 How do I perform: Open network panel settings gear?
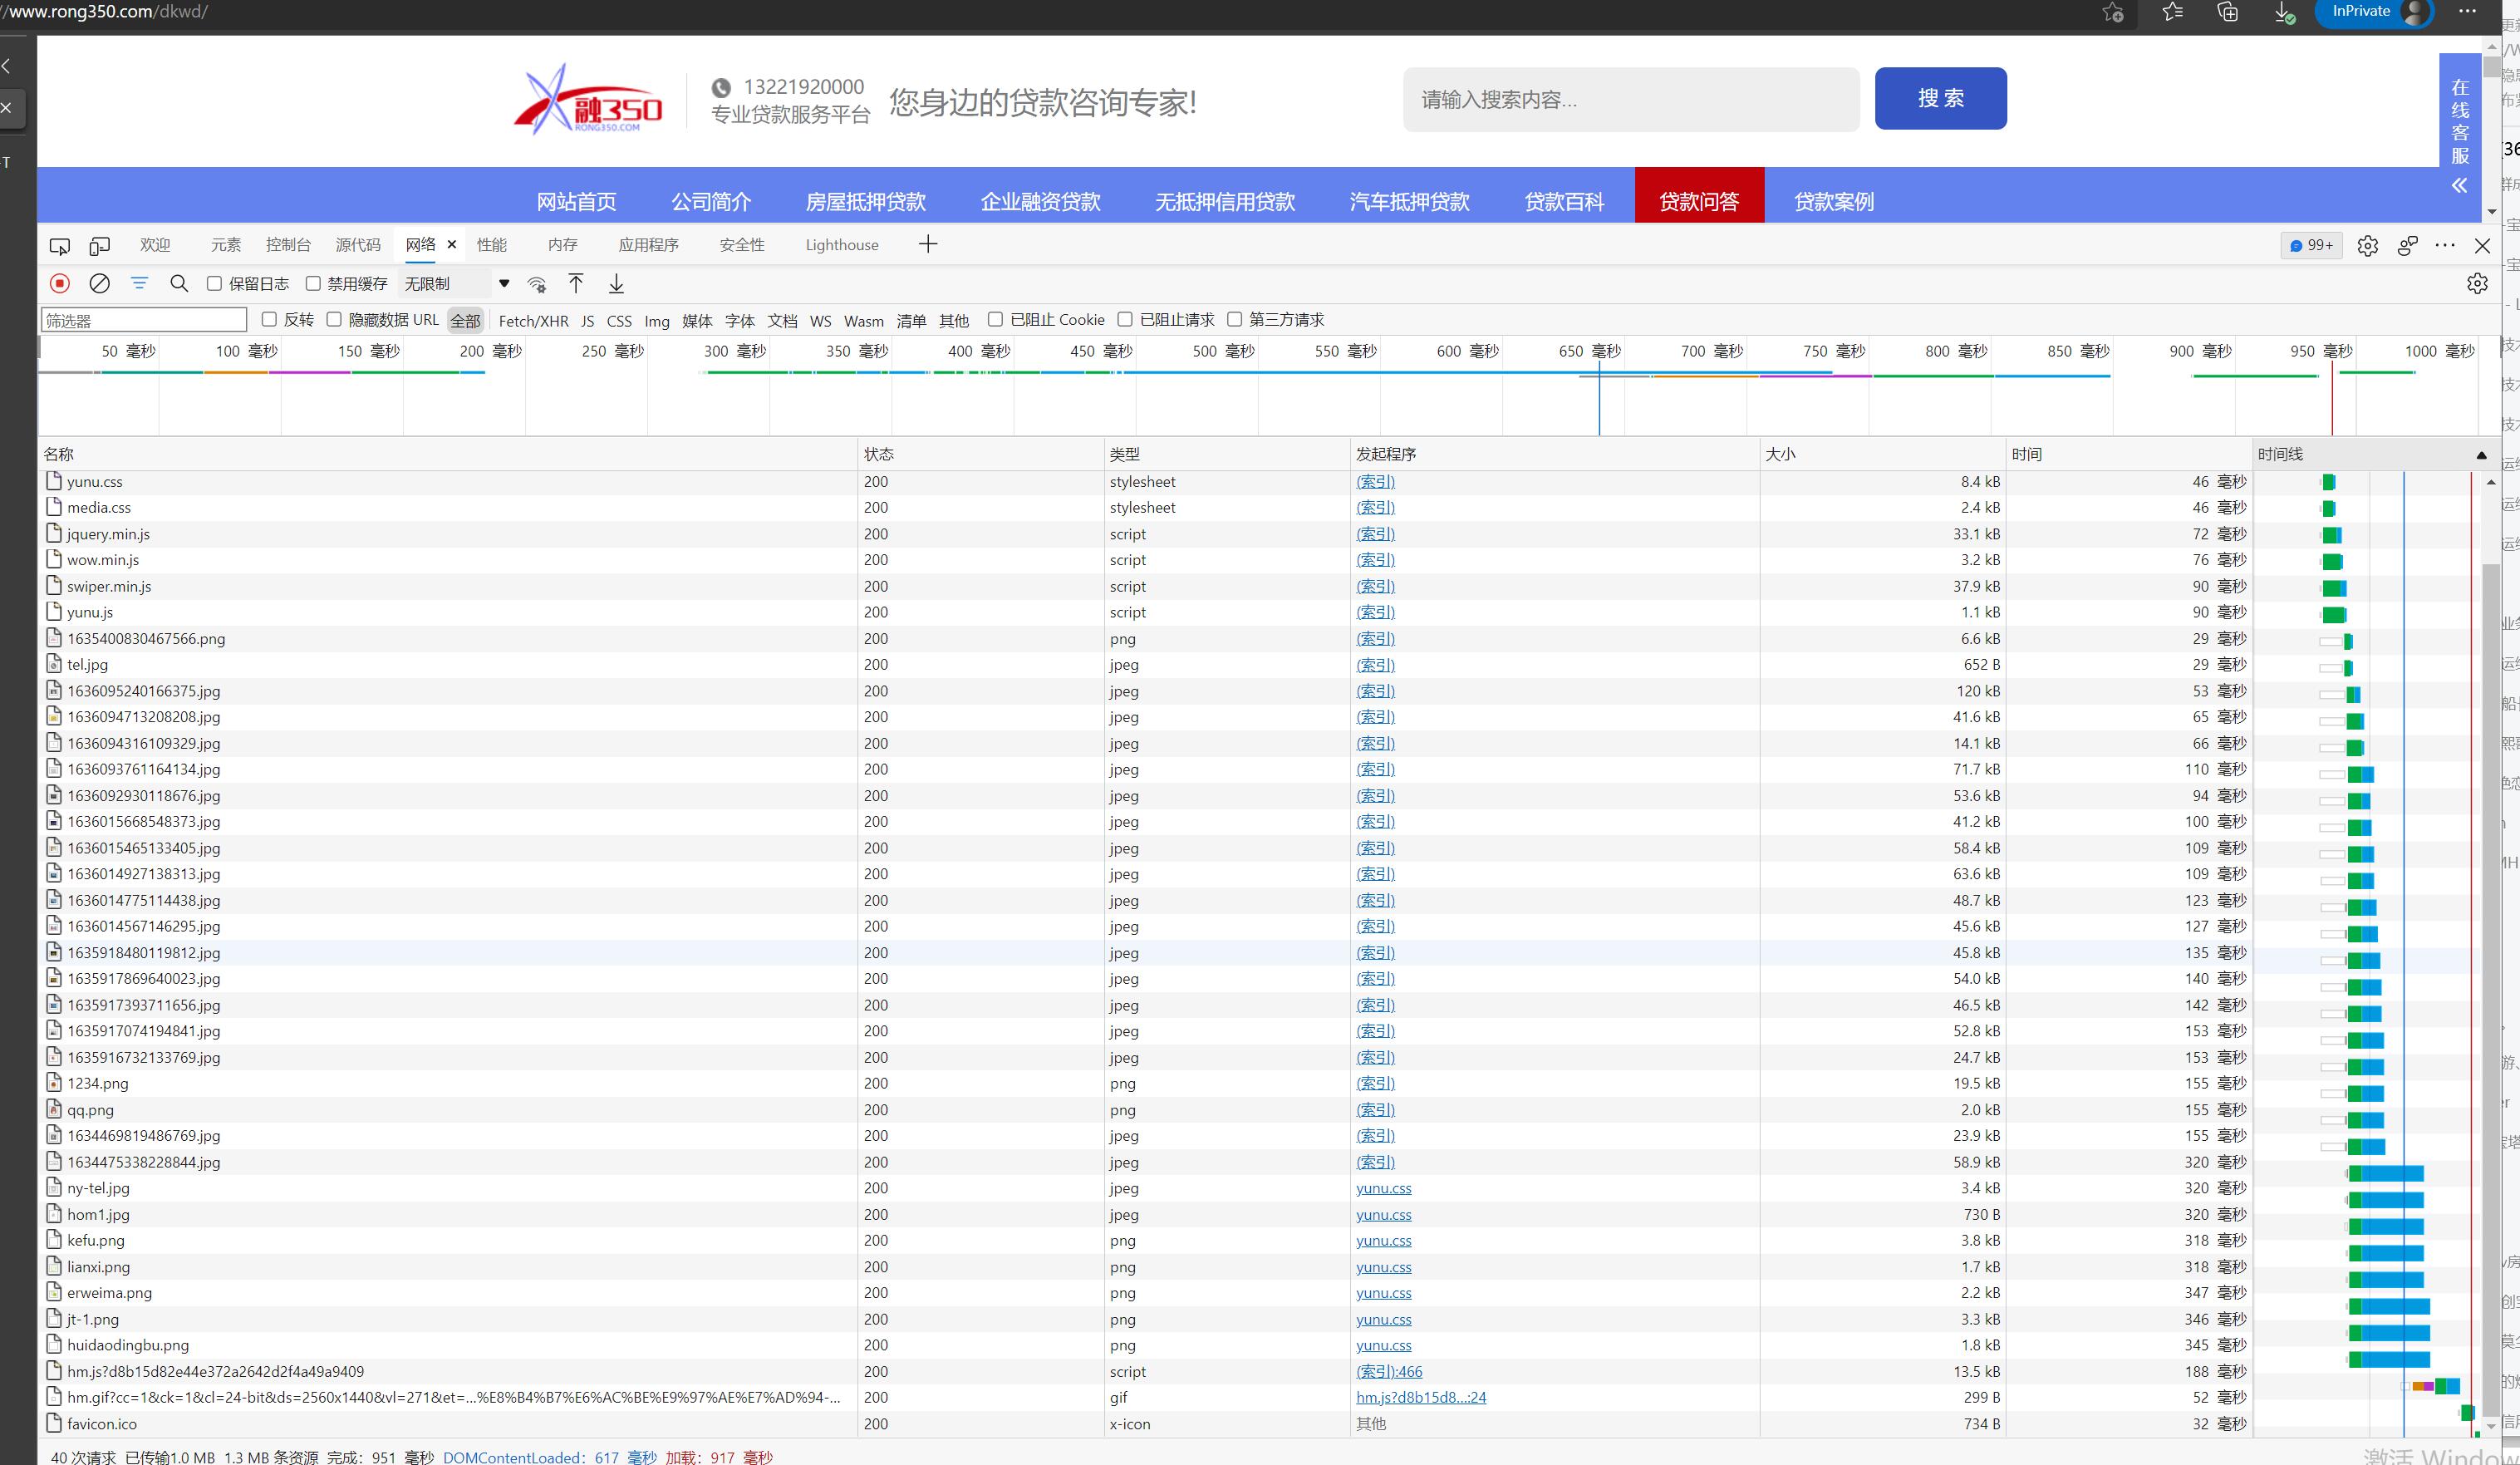2477,284
